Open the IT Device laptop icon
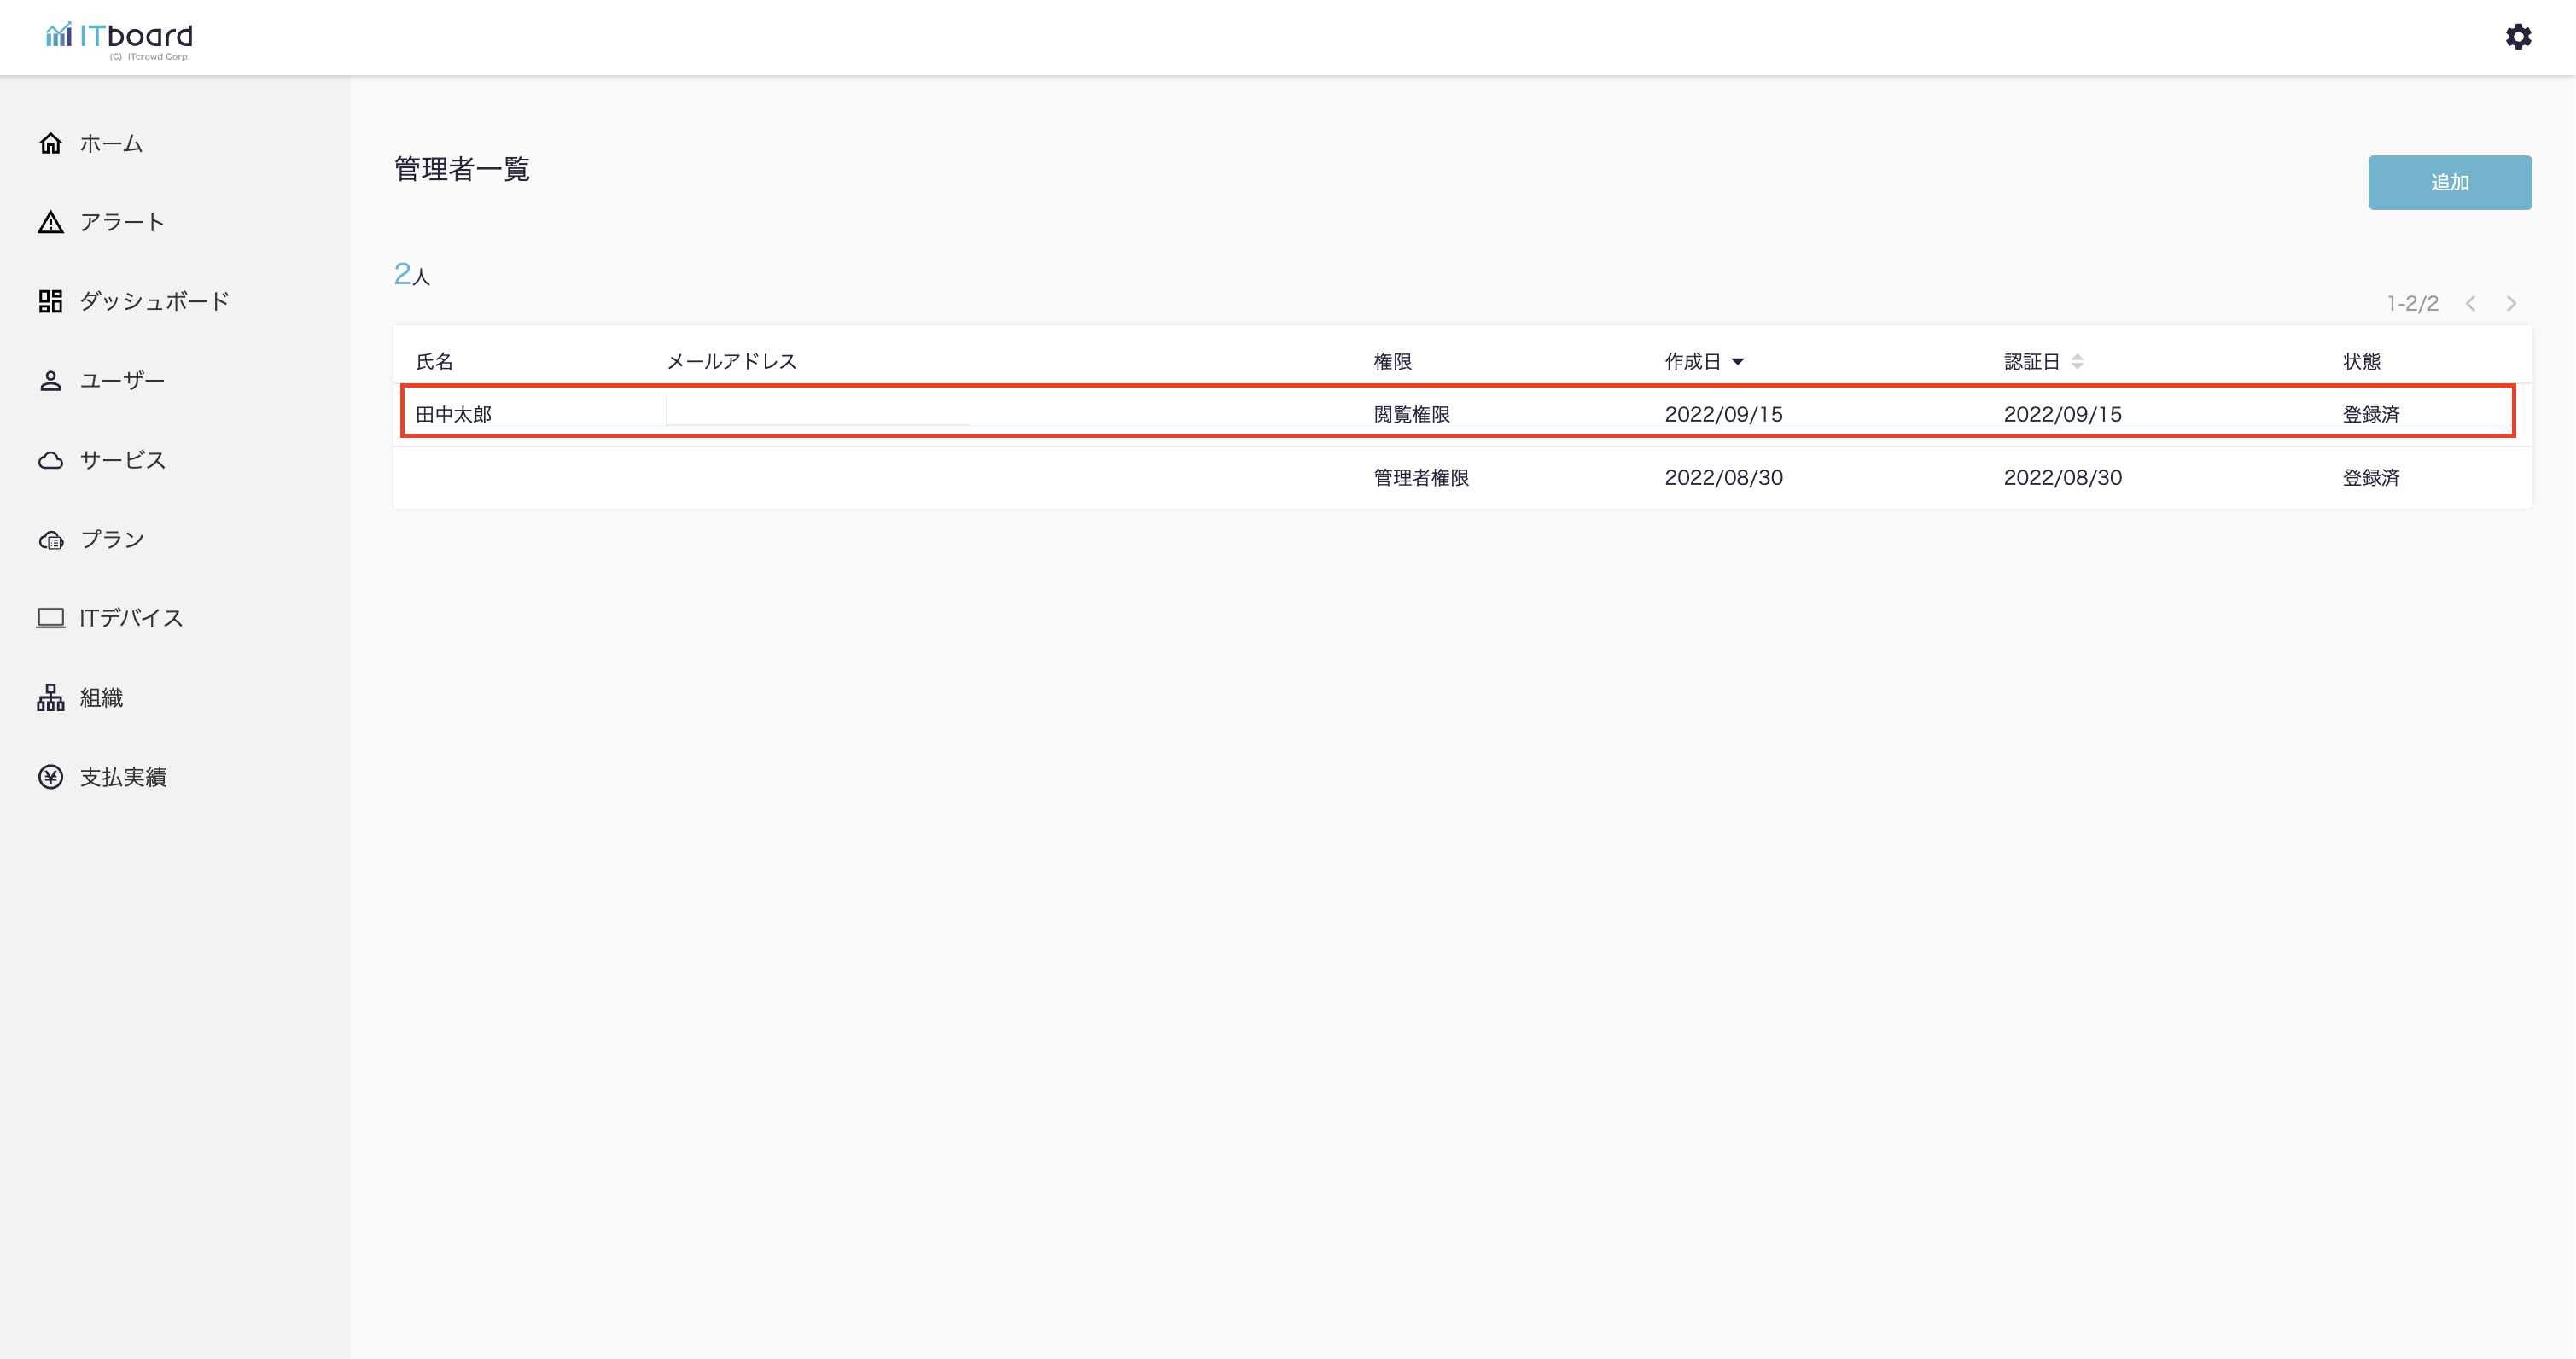This screenshot has width=2576, height=1359. point(51,618)
